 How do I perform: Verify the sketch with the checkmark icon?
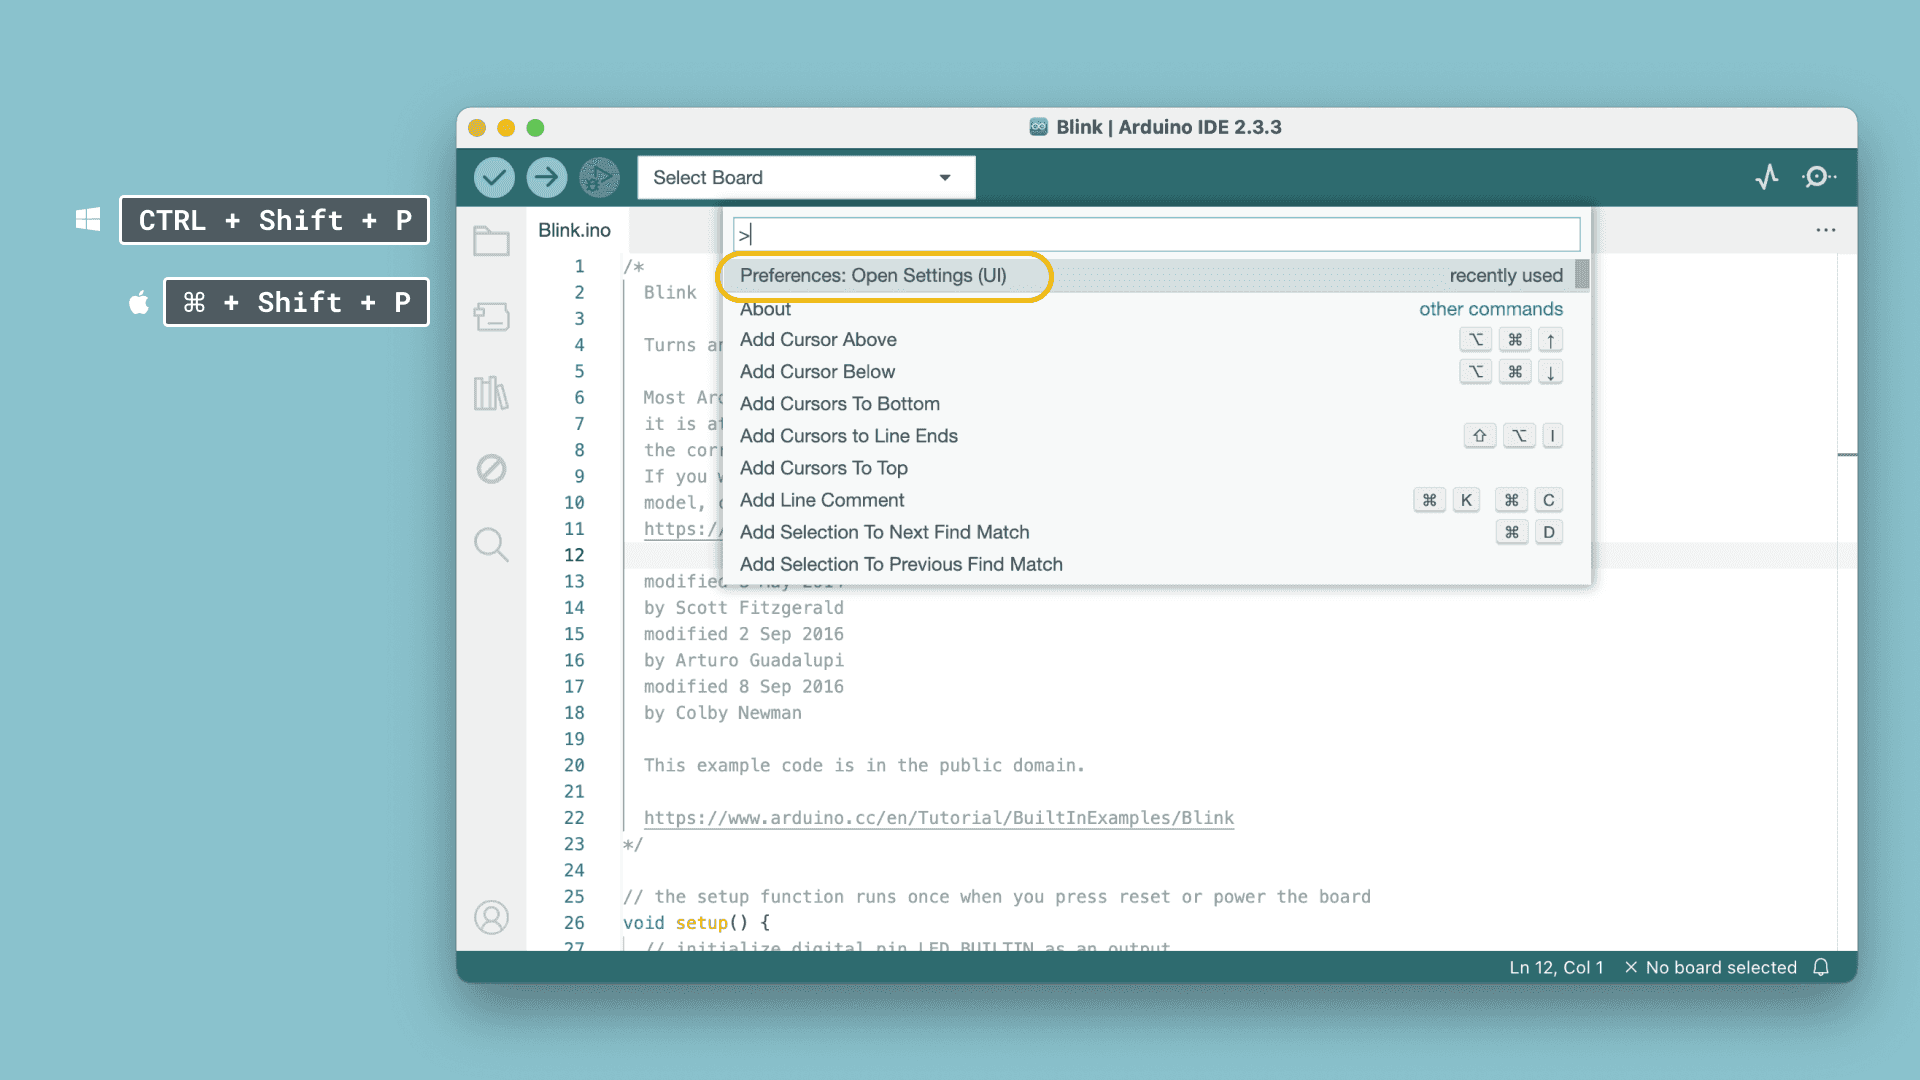494,177
